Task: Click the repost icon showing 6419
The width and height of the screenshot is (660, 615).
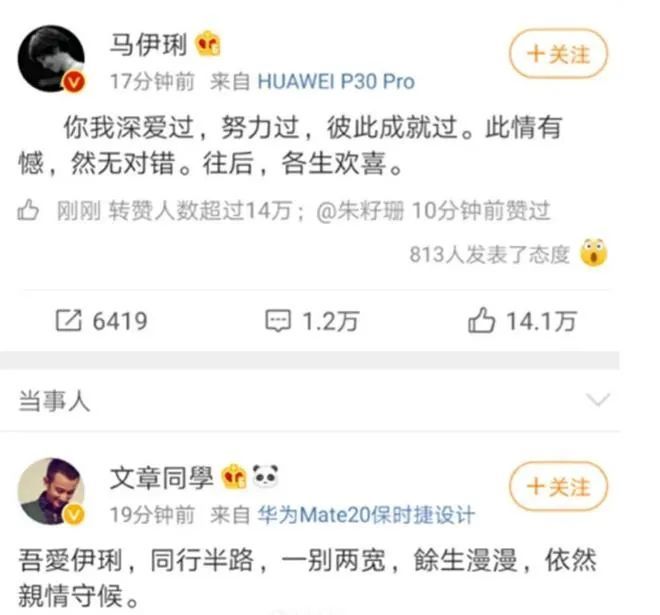Action: coord(68,321)
